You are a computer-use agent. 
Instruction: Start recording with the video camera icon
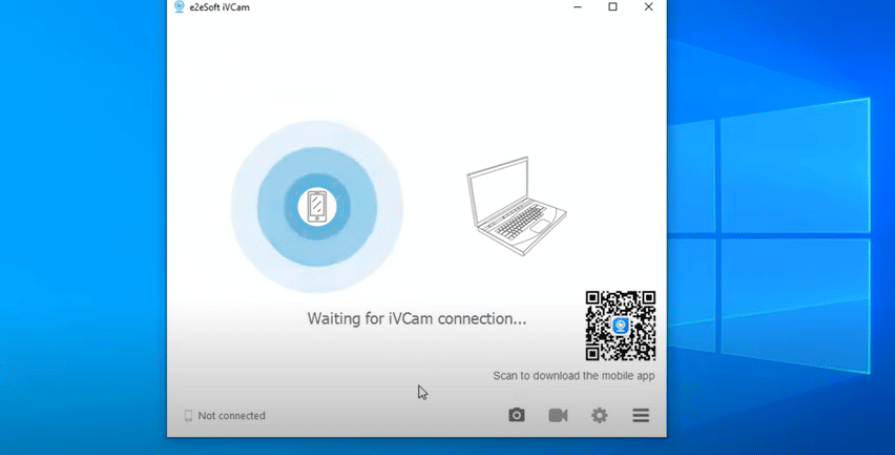[x=558, y=415]
